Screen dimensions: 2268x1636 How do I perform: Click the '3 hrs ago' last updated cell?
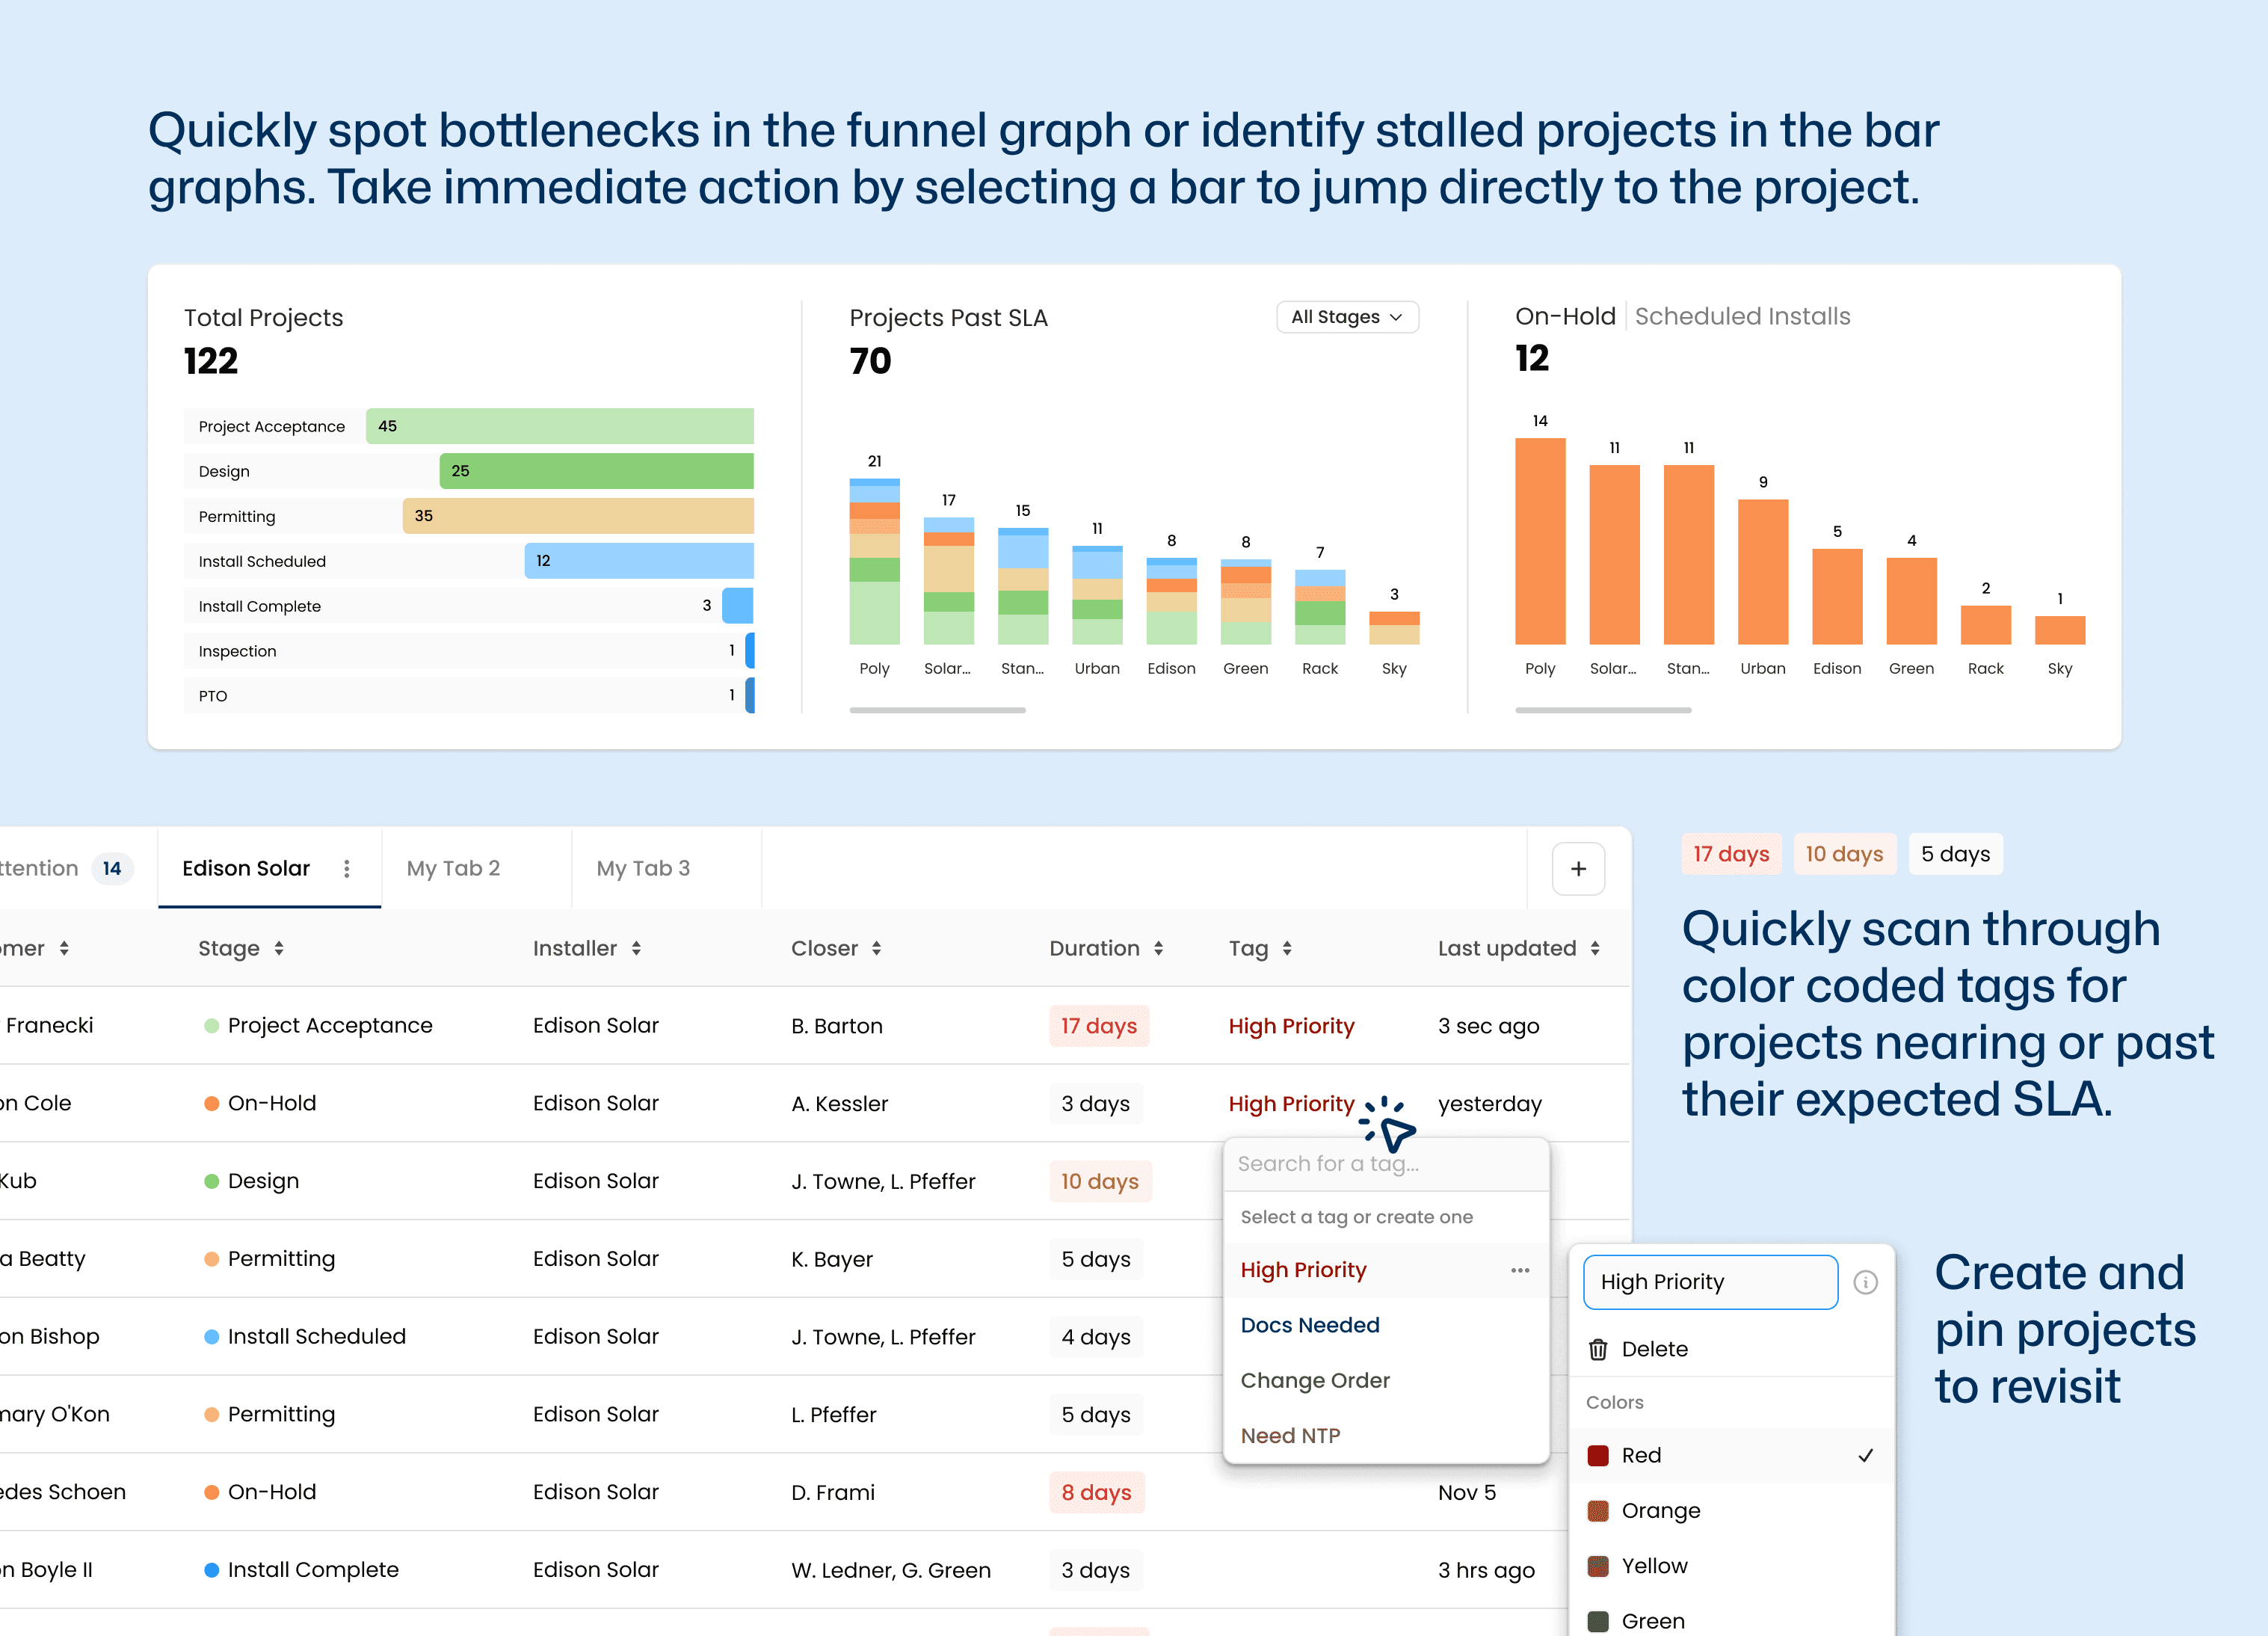[1486, 1570]
